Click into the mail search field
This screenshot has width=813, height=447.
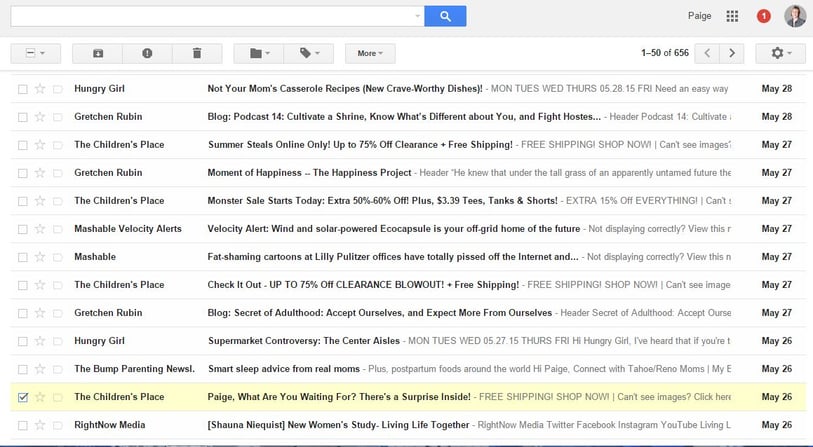(x=212, y=16)
